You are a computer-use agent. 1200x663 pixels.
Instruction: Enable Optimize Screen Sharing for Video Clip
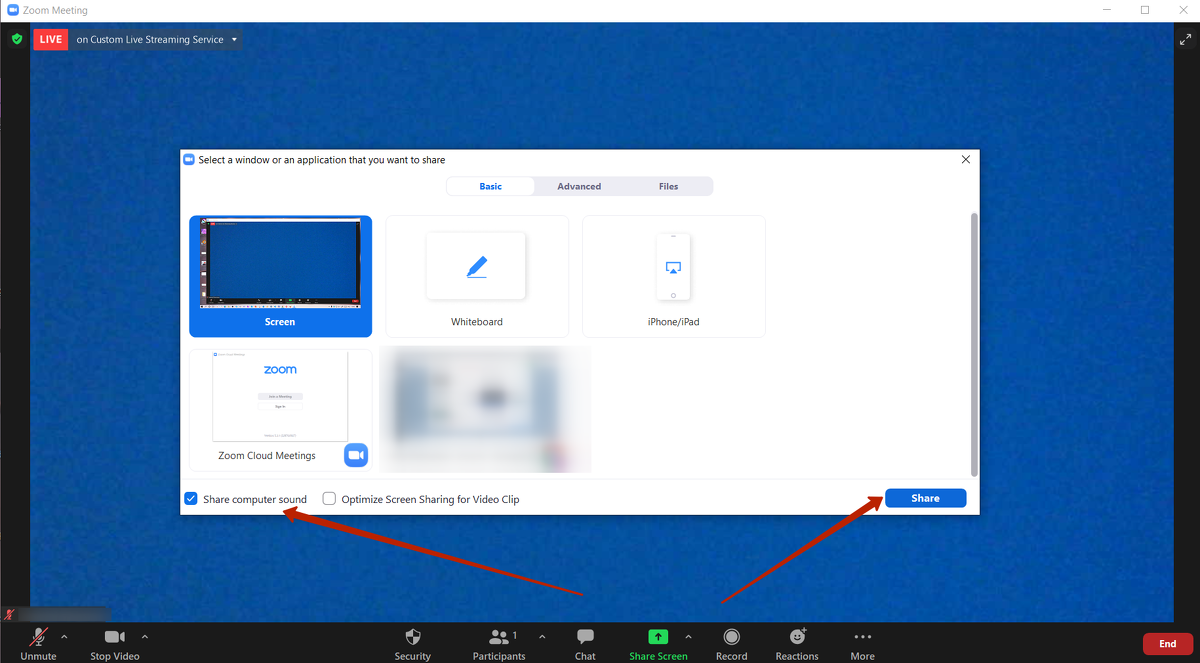click(329, 499)
